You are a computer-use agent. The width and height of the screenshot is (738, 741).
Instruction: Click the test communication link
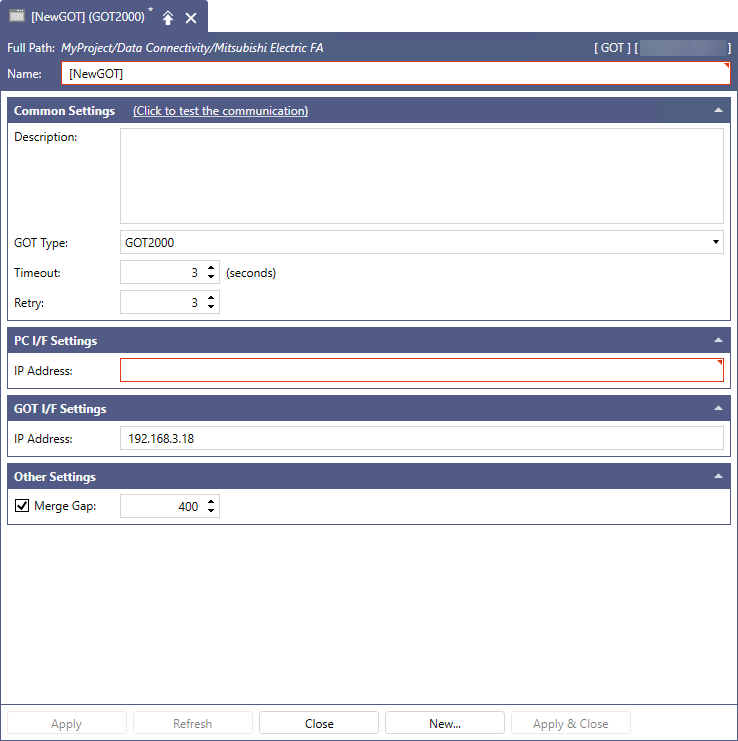[220, 111]
